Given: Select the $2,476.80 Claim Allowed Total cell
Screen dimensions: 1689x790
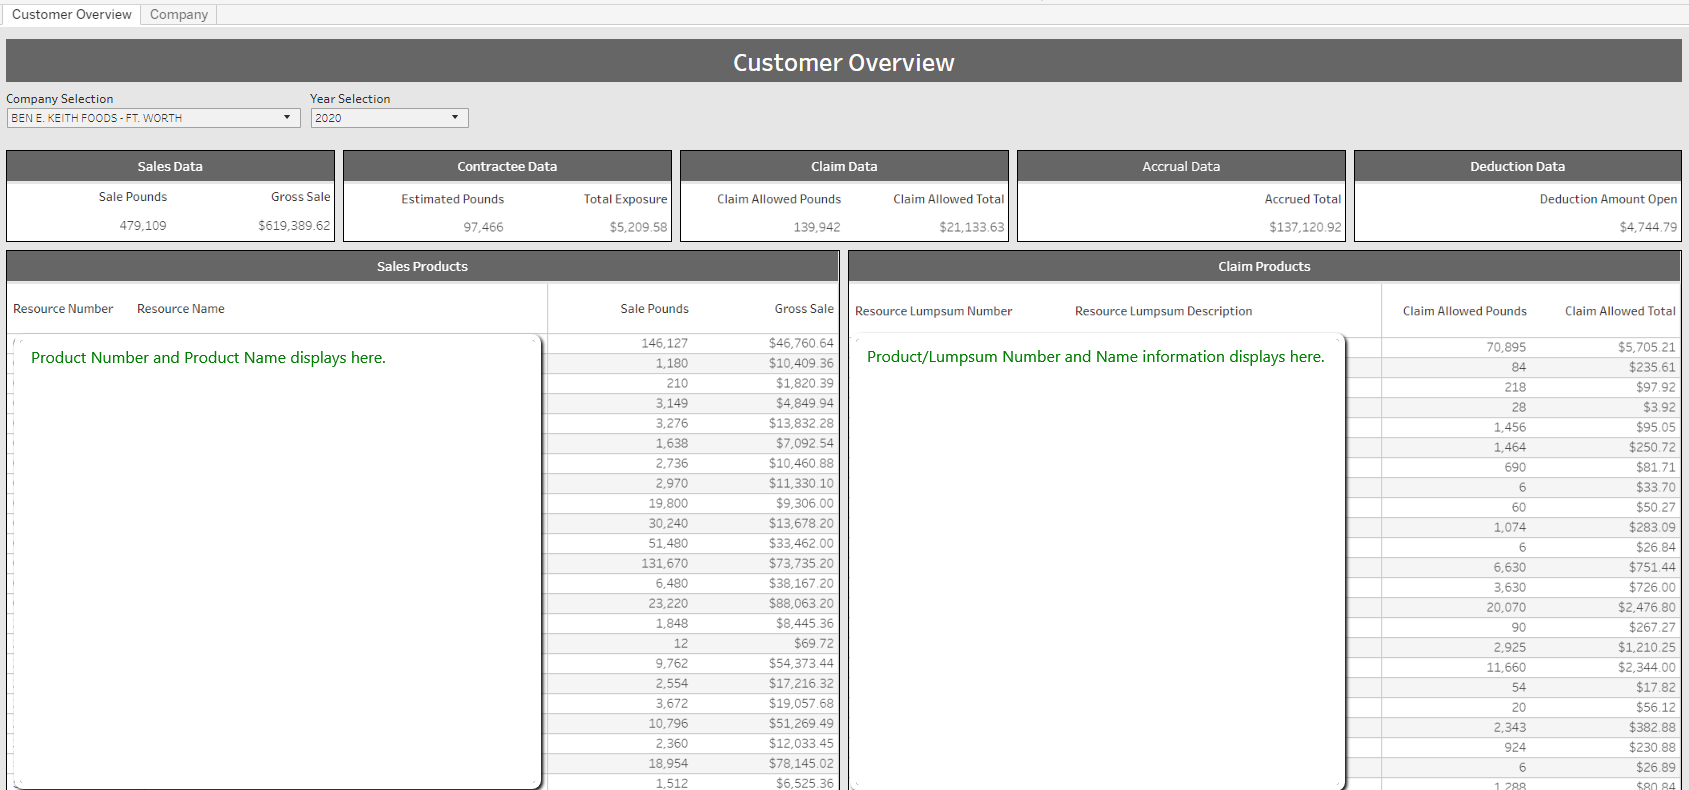Looking at the screenshot, I should tap(1646, 607).
